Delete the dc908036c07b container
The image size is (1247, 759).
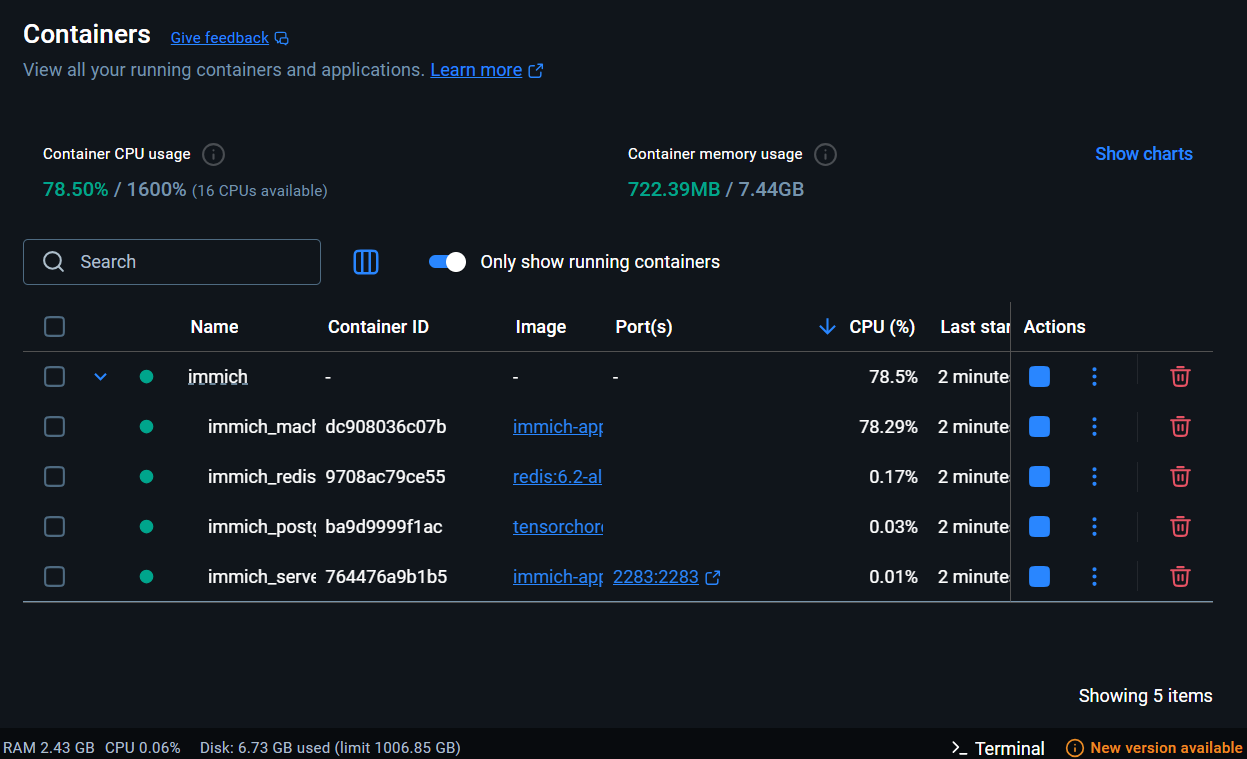(x=1180, y=427)
